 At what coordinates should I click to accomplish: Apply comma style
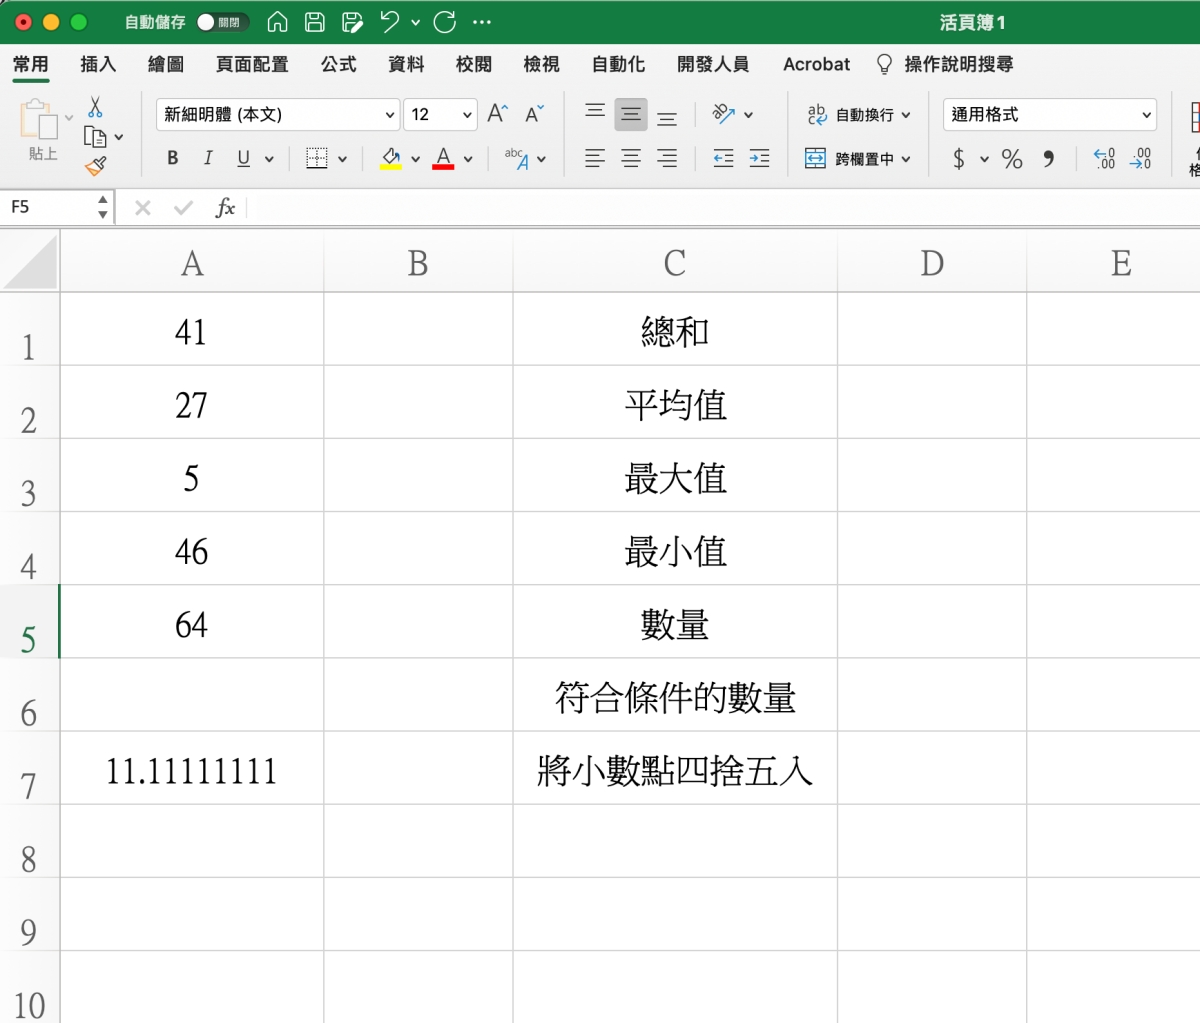(x=1048, y=158)
